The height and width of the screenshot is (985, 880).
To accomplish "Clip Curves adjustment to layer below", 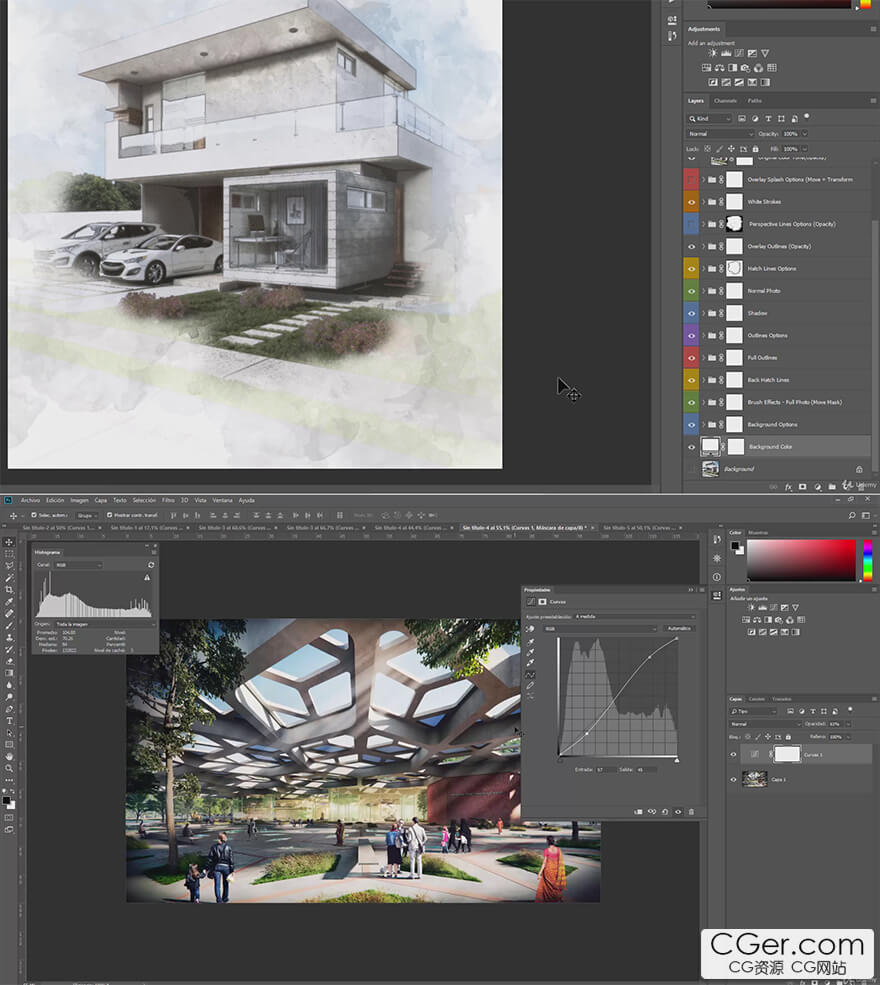I will [x=638, y=812].
